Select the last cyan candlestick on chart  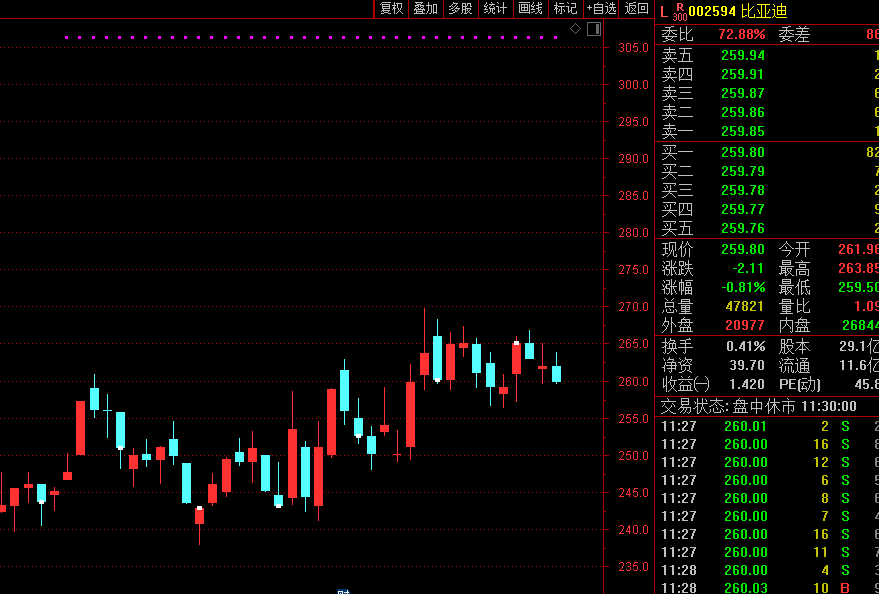click(x=556, y=374)
